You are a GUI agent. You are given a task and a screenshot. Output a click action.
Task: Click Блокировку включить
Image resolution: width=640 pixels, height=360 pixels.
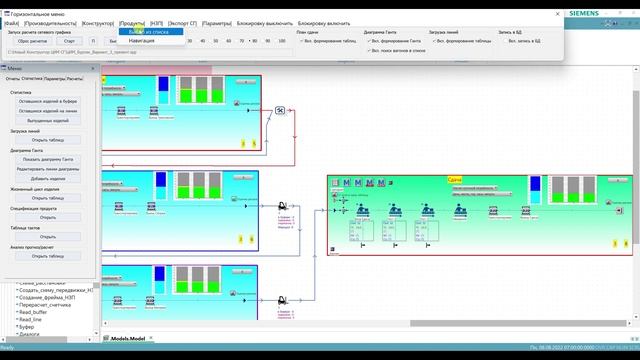(324, 24)
